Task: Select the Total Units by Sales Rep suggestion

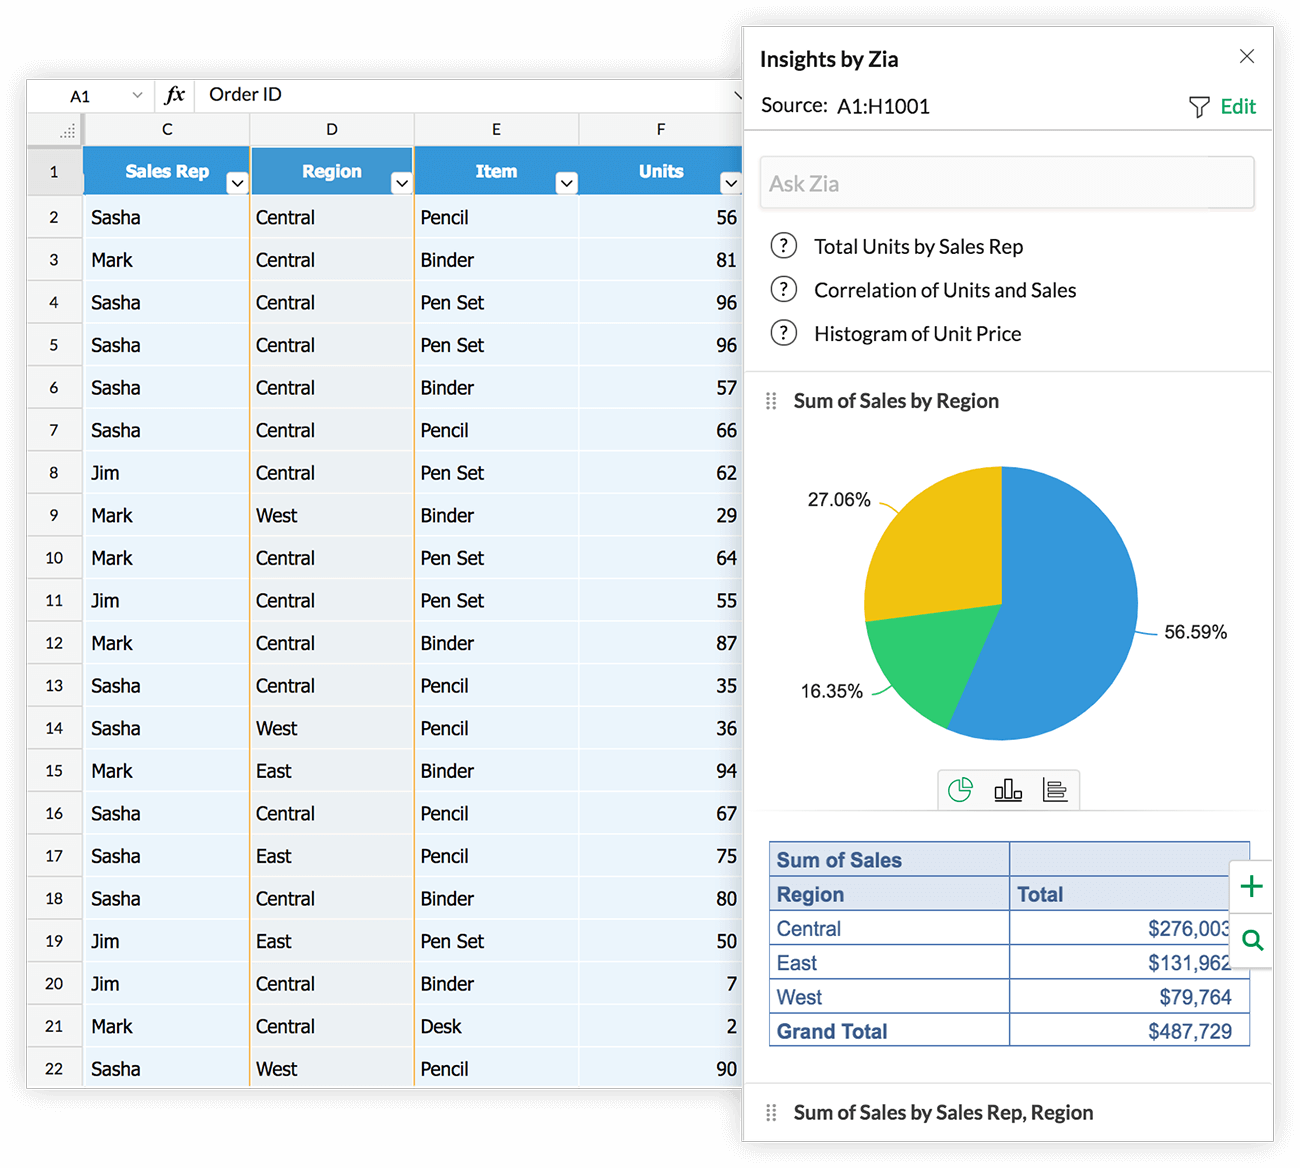Action: [x=918, y=247]
